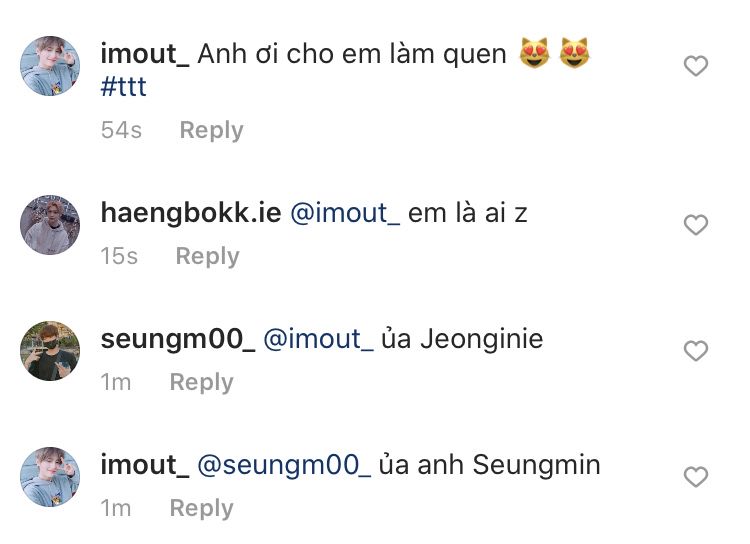Open @imout_ mention in haengbokk.ie's comment
Image resolution: width=750 pixels, height=544 pixels.
point(344,213)
